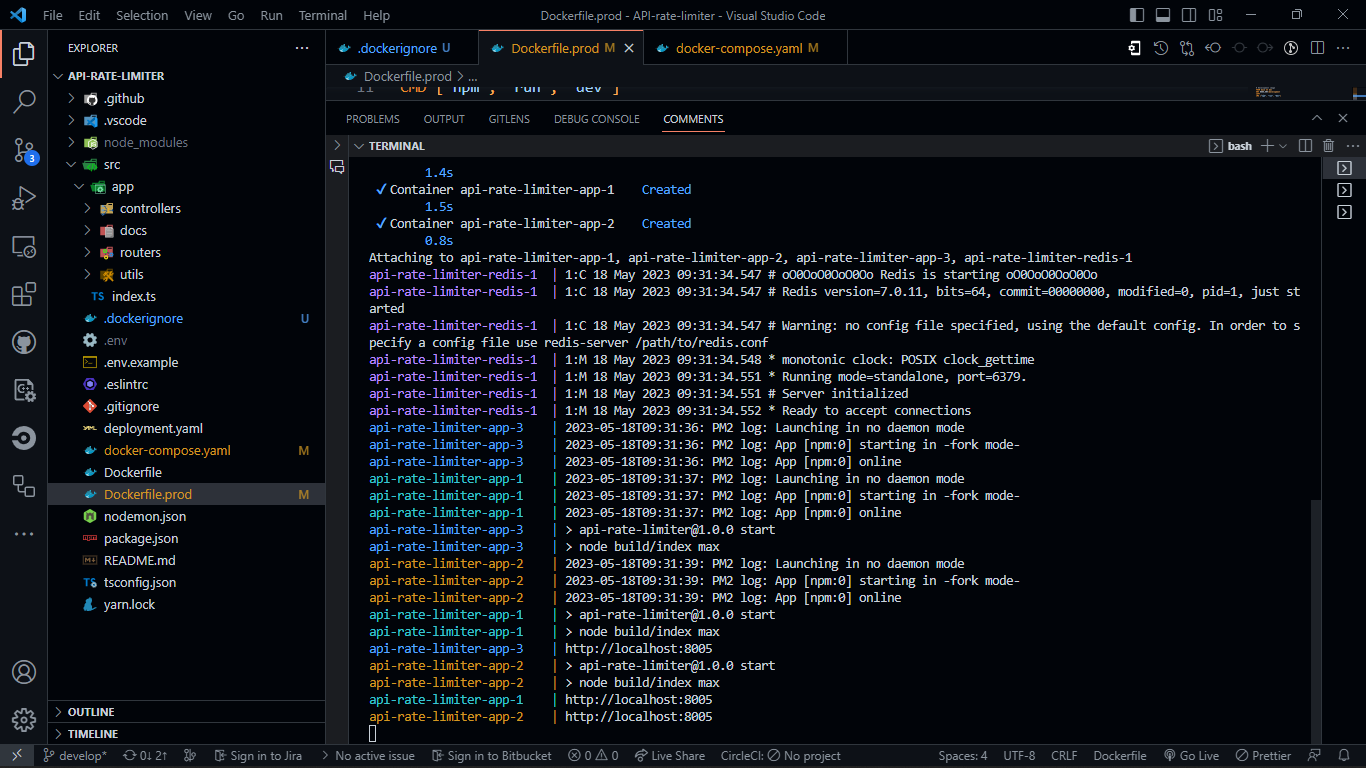Open the Extensions view
This screenshot has width=1366, height=768.
[24, 294]
